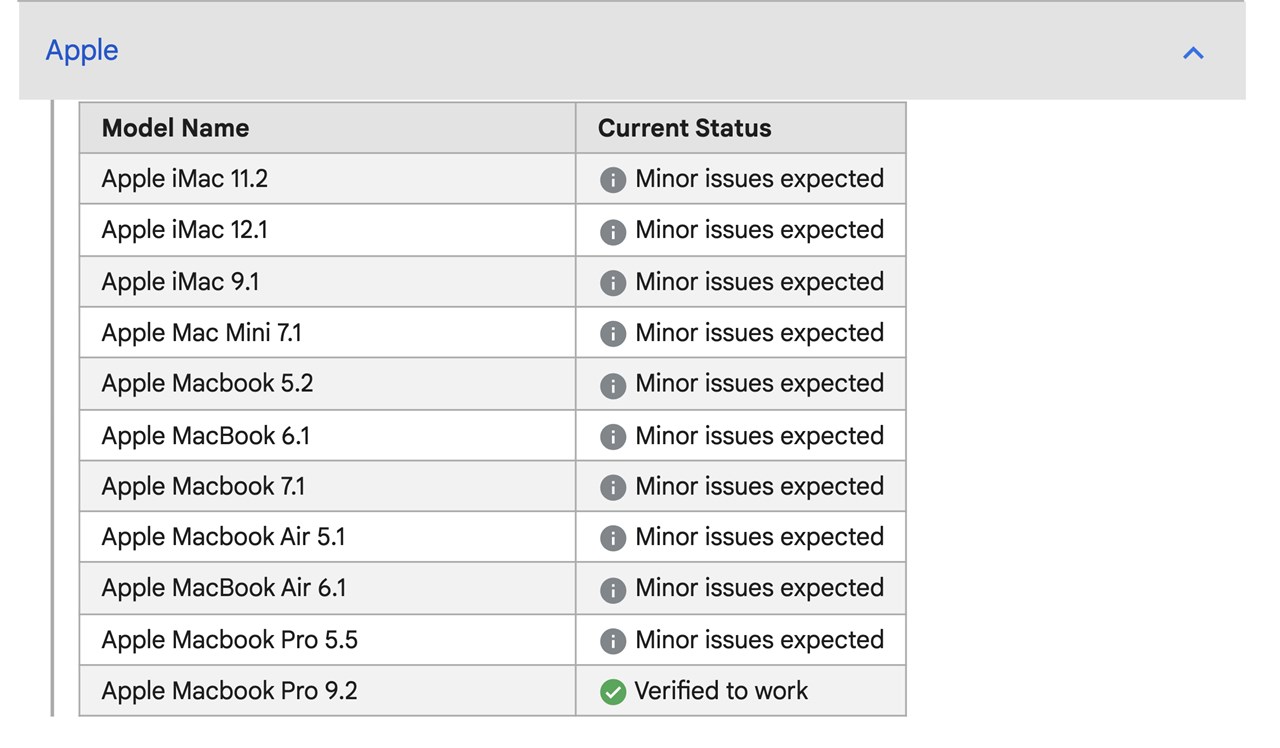Click info icon beside Apple iMac 11.2

tap(612, 180)
